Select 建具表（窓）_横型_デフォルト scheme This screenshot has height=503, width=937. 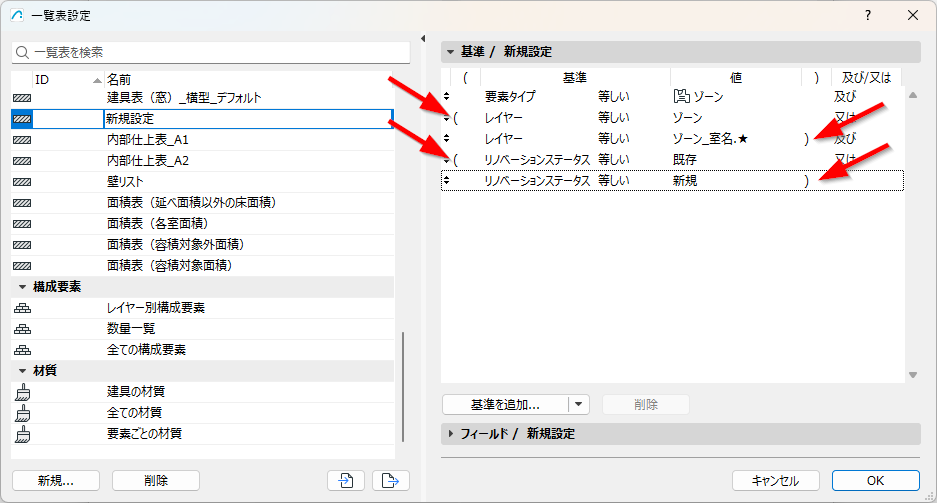coord(184,98)
